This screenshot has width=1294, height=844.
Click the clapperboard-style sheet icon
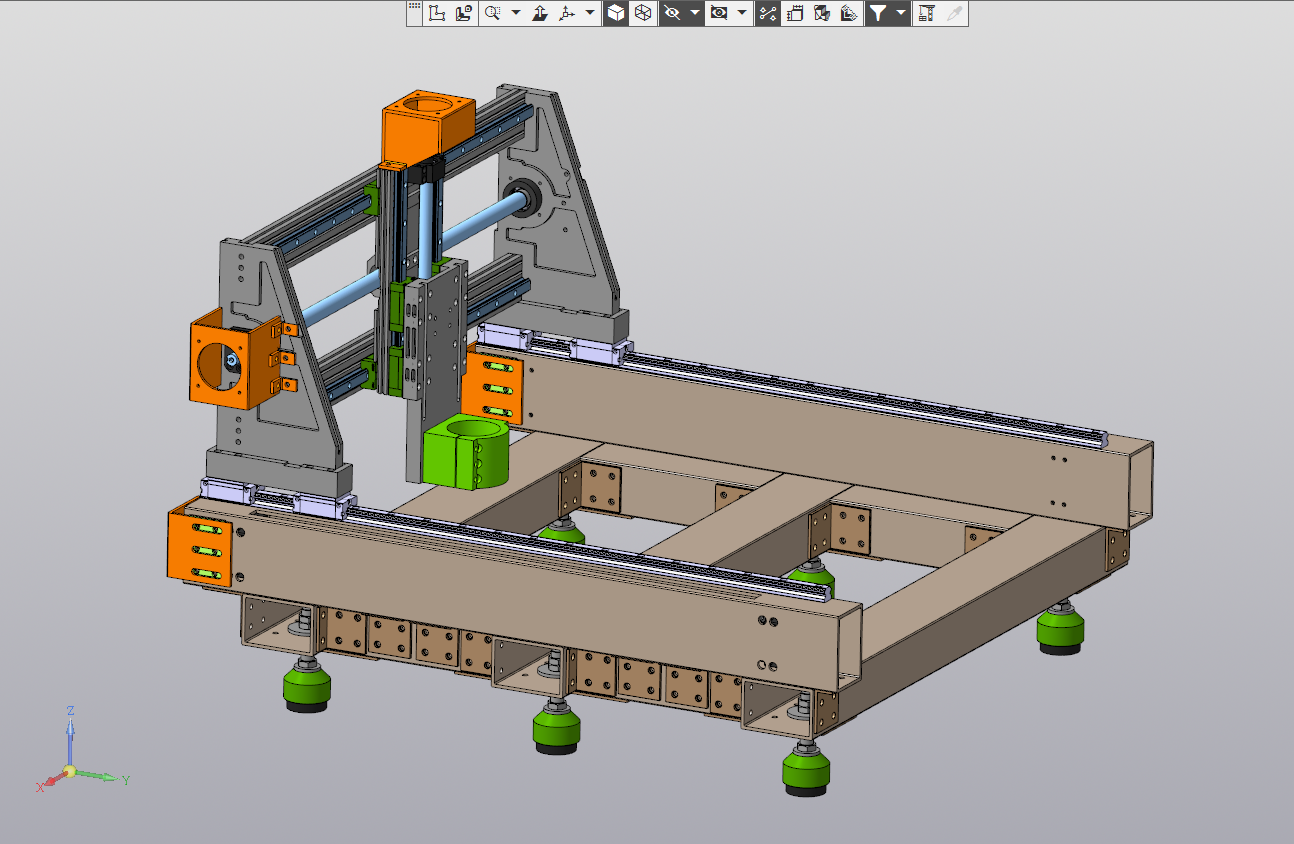pos(795,14)
